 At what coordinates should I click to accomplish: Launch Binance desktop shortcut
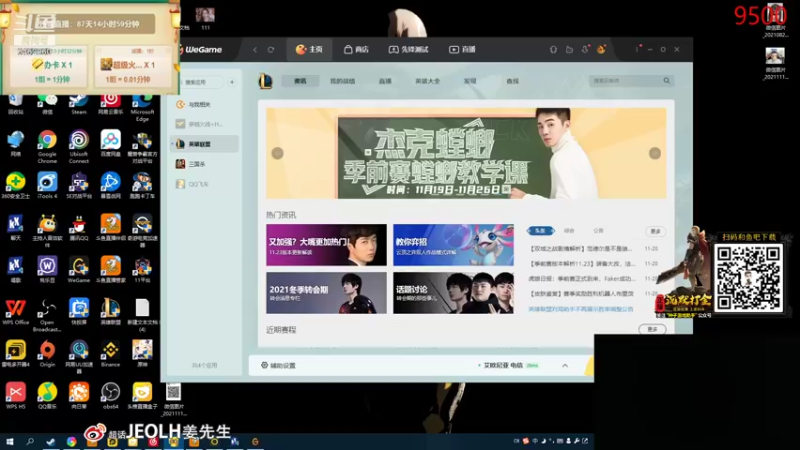(111, 354)
